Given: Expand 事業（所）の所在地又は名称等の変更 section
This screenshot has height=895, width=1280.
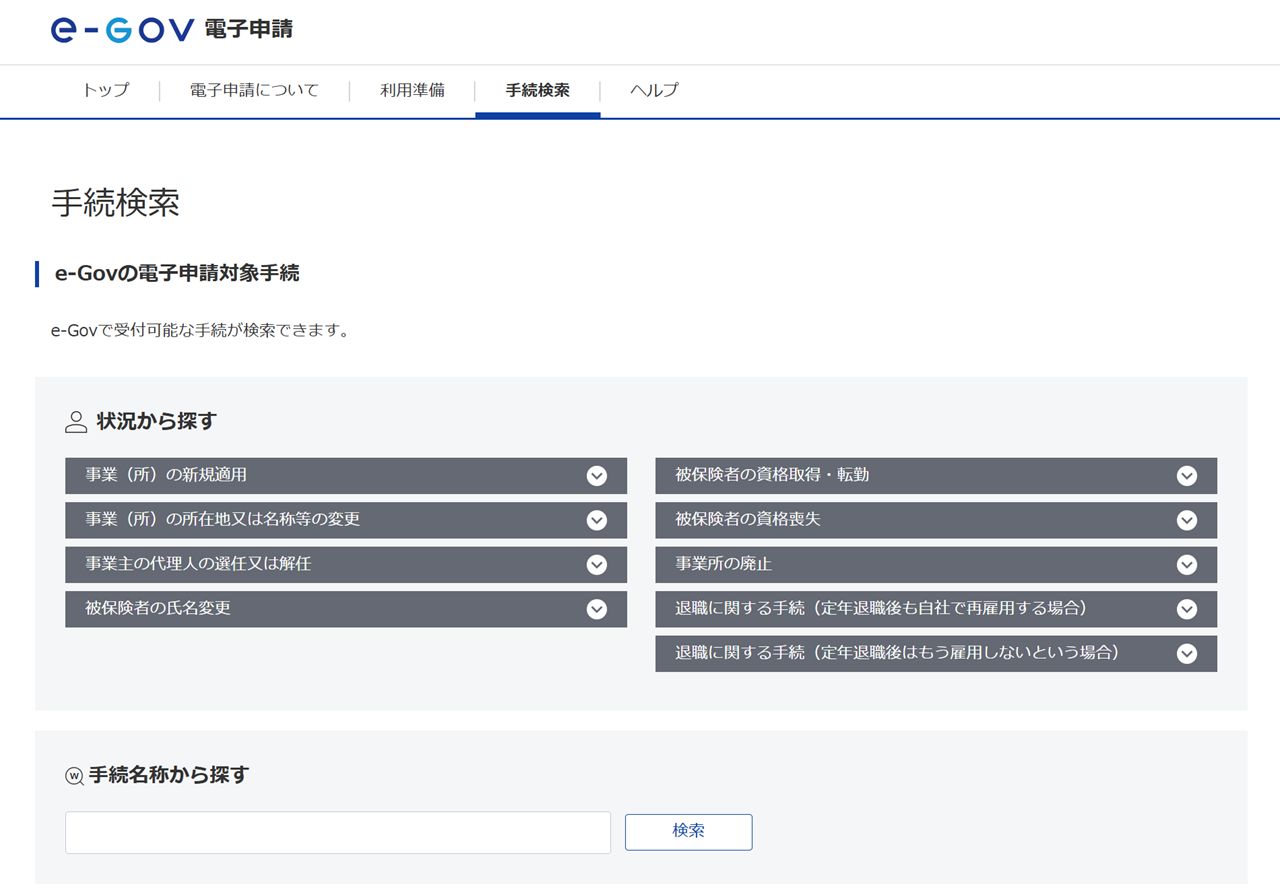Looking at the screenshot, I should pos(346,520).
